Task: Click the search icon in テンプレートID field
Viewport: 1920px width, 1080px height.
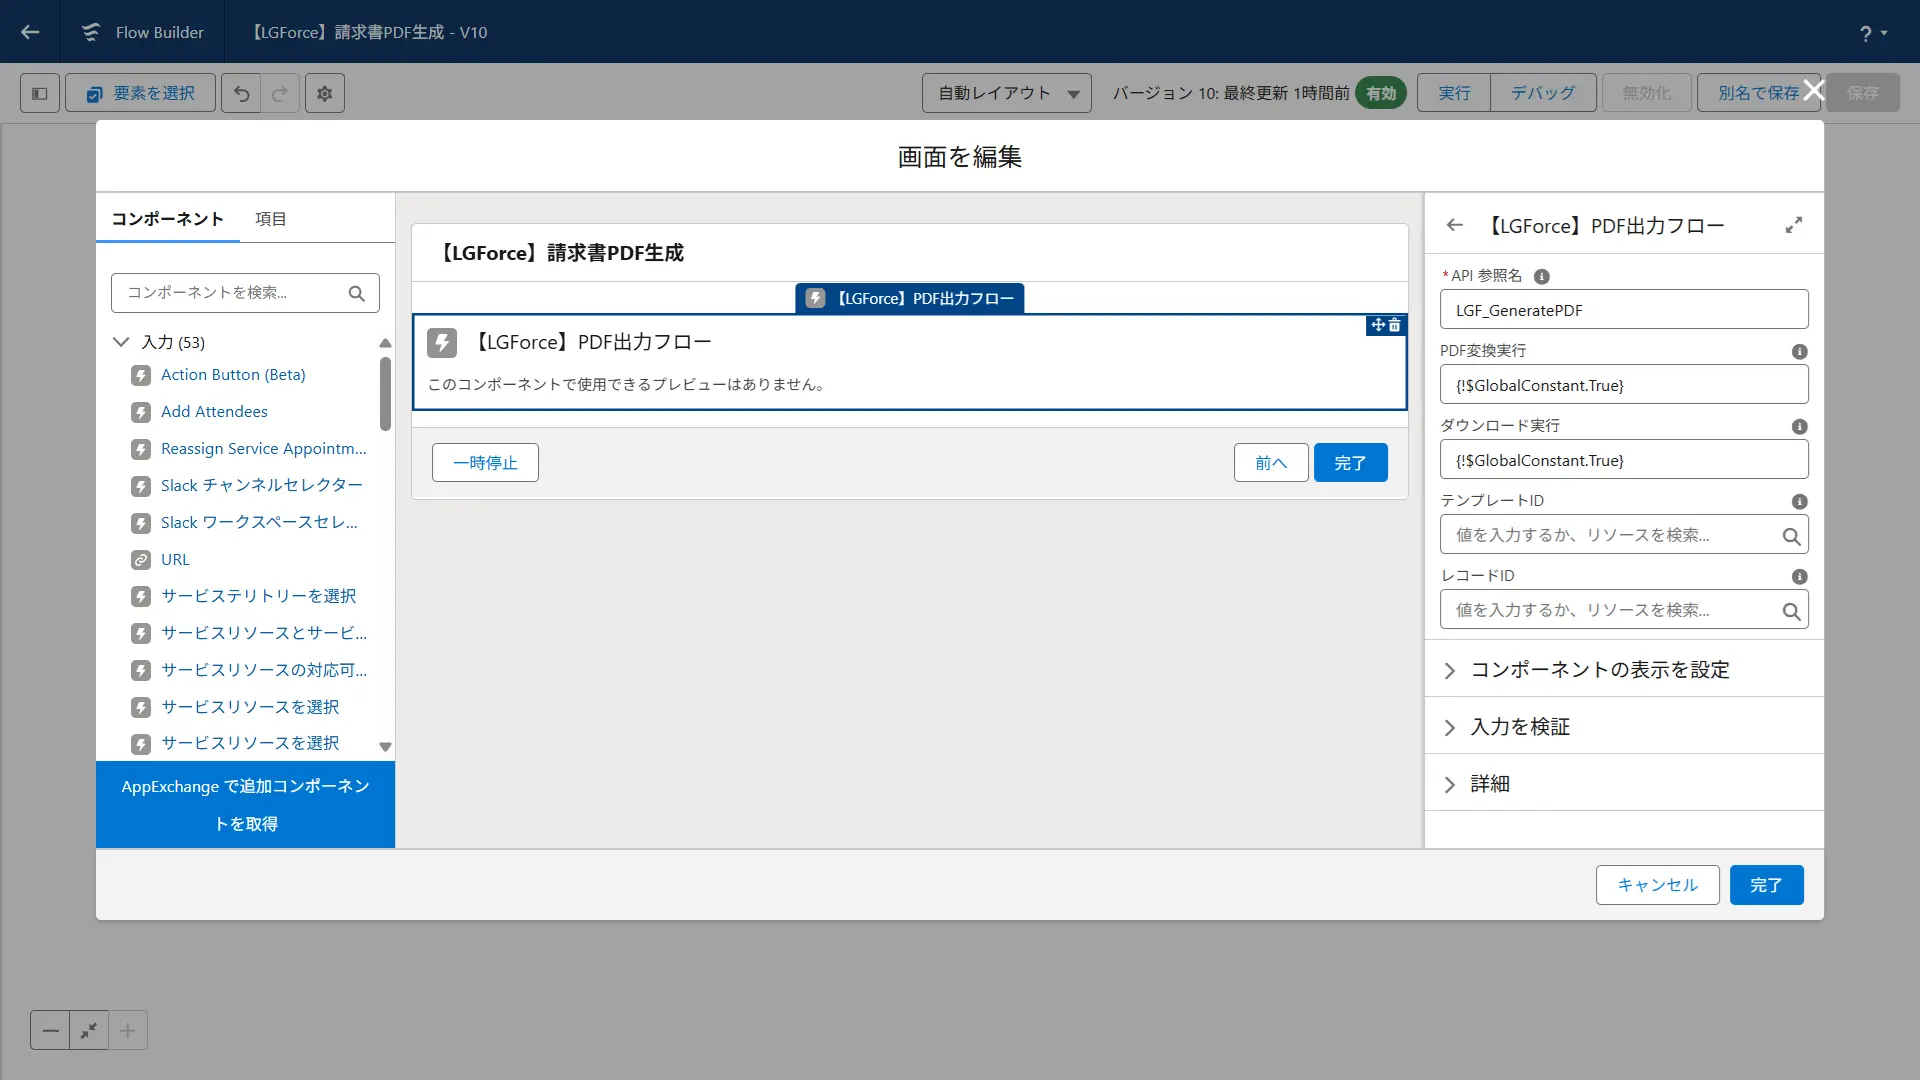Action: (1791, 536)
